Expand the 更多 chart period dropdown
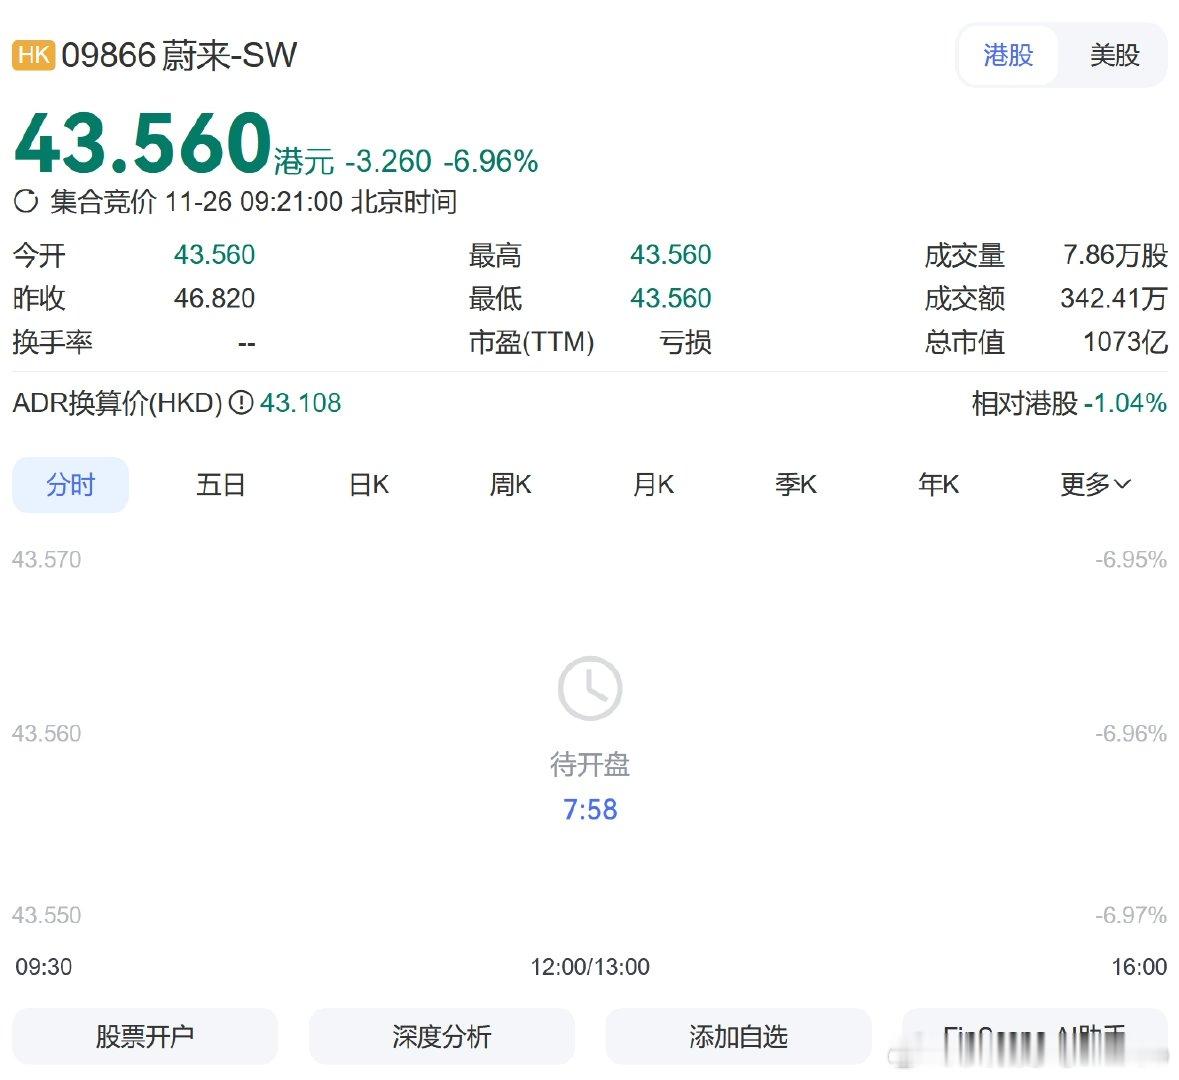This screenshot has width=1179, height=1080. pos(1096,484)
